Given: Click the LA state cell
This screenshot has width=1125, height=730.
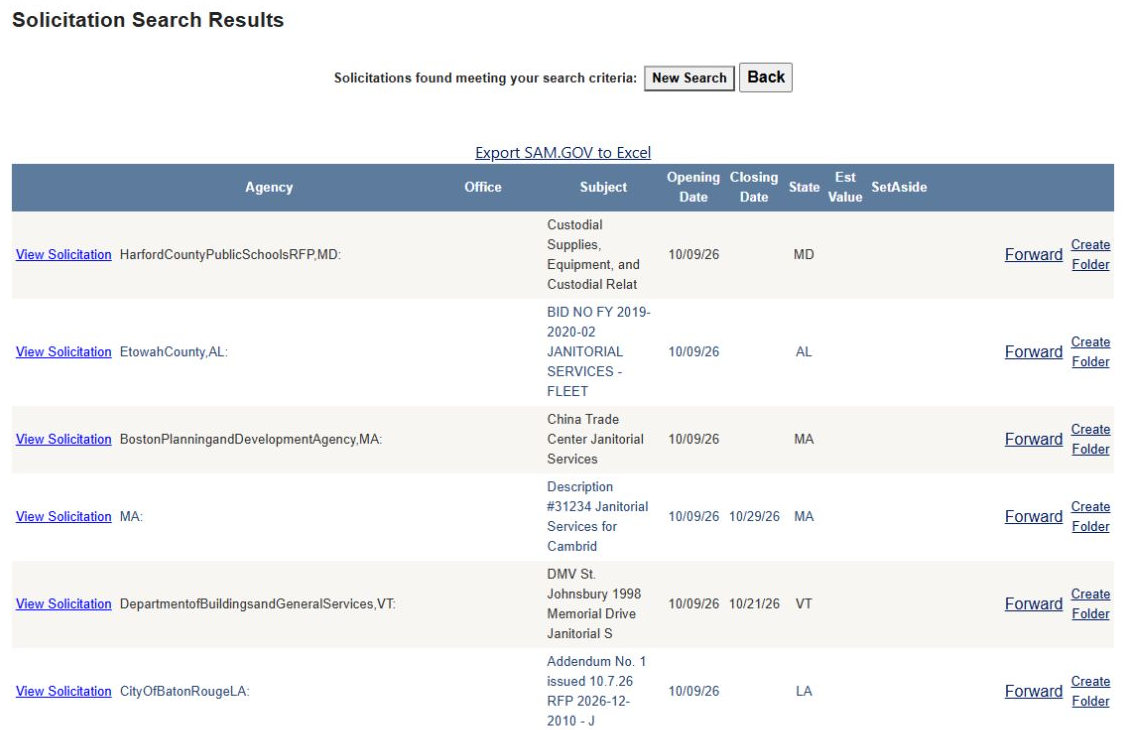Looking at the screenshot, I should click(804, 691).
